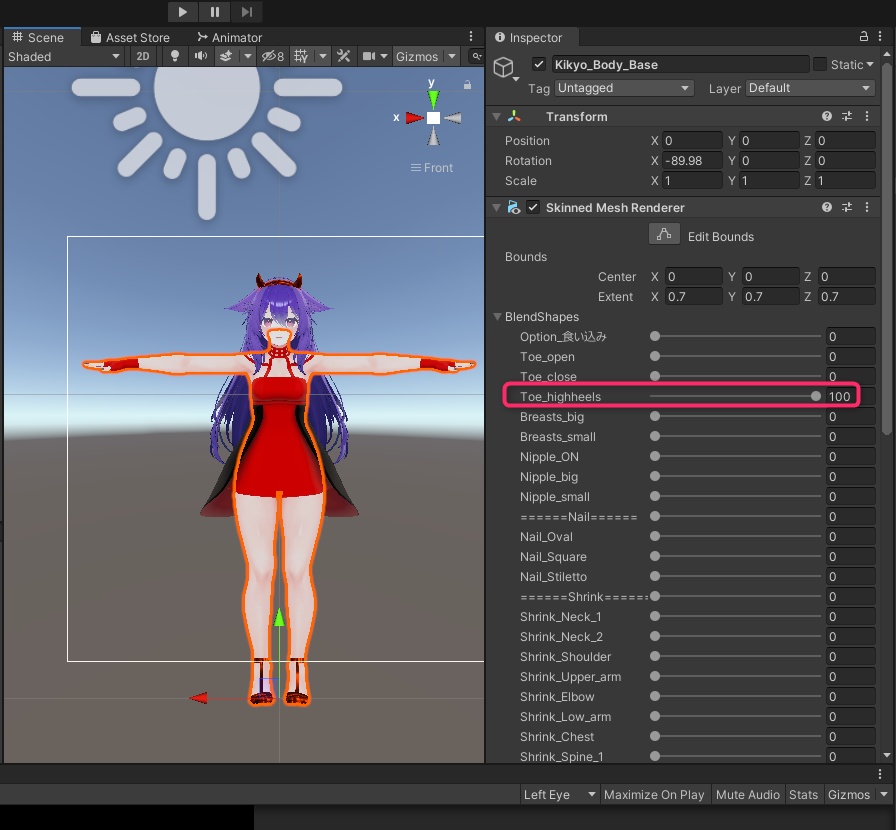Open scene camera settings icon

pyautogui.click(x=369, y=56)
